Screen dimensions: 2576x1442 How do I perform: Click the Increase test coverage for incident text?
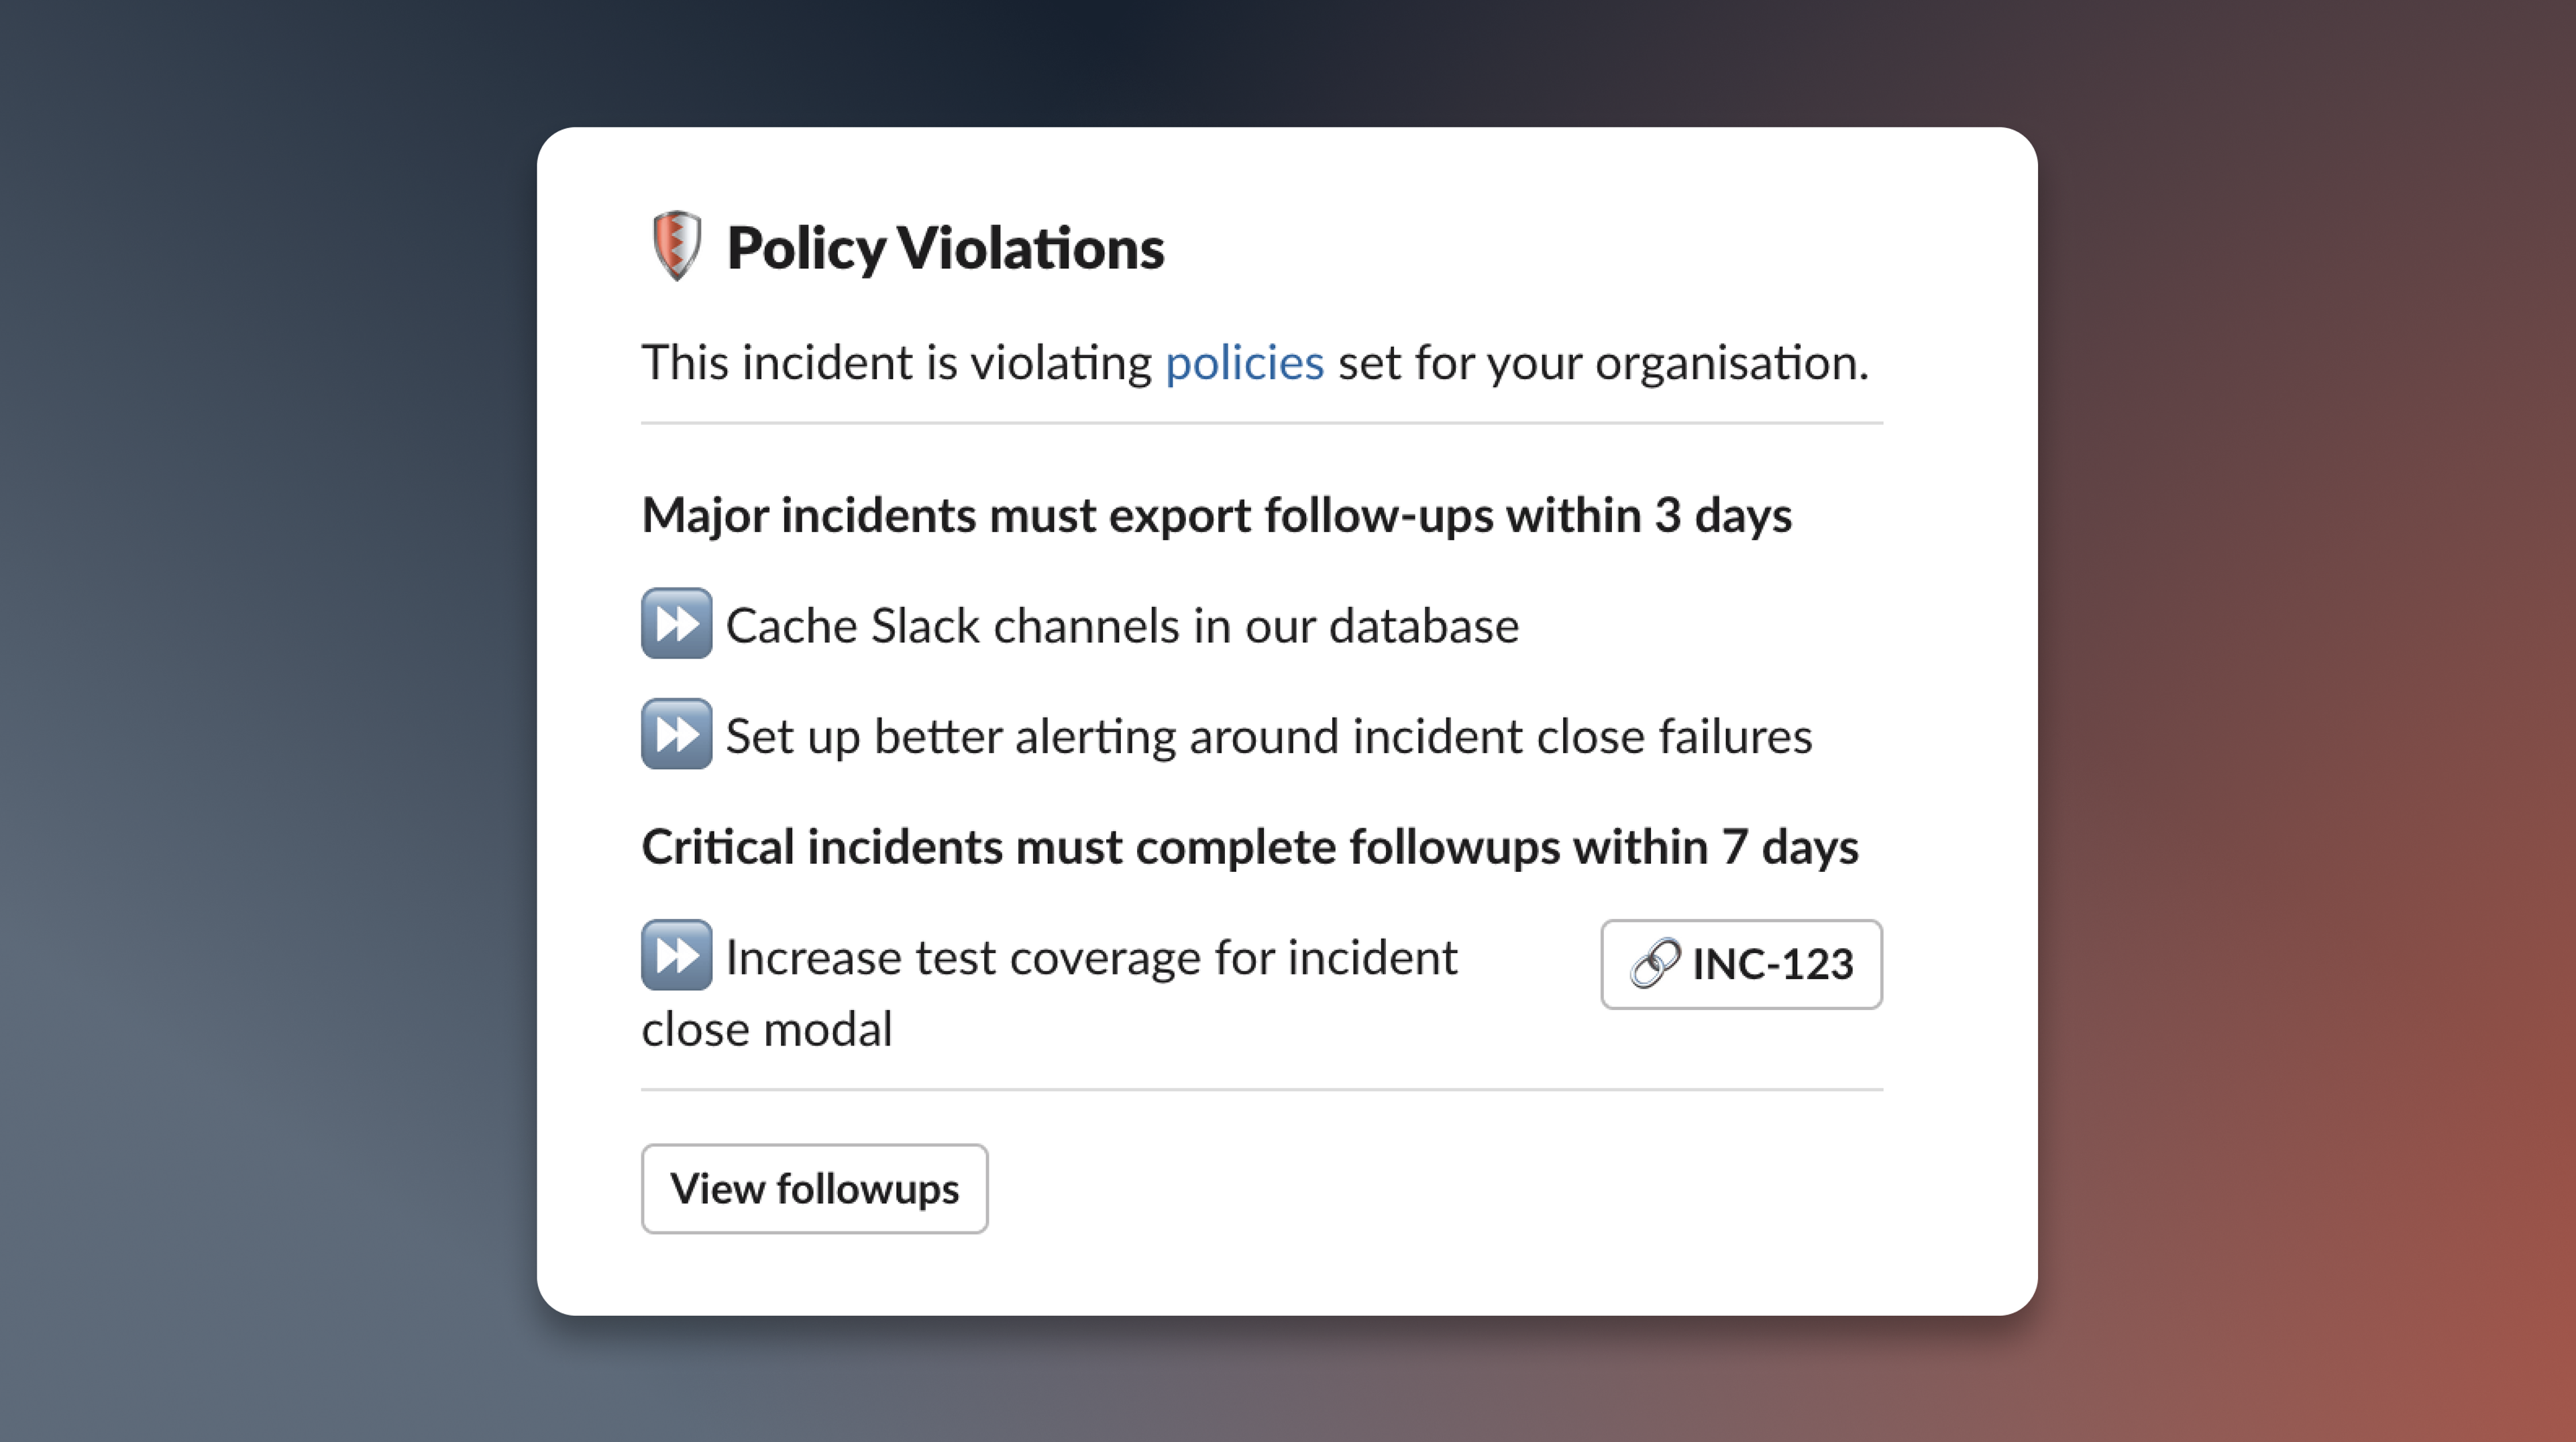[x=1091, y=958]
